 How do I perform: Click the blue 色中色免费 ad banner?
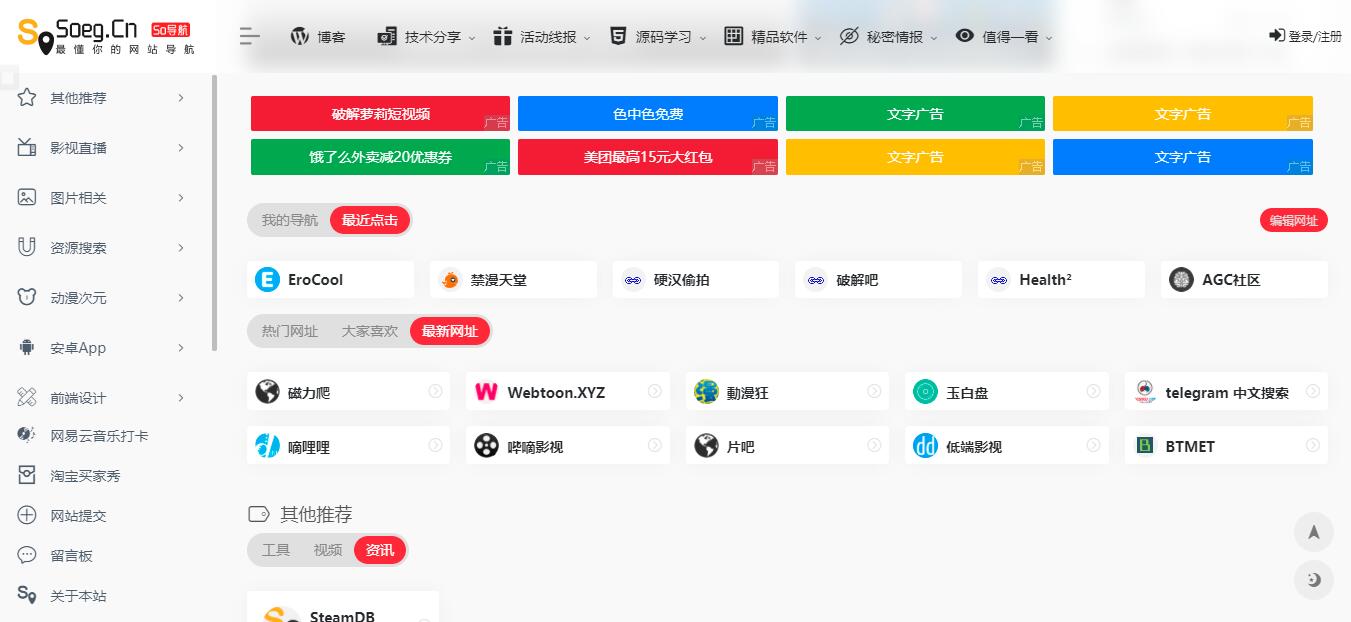[648, 114]
